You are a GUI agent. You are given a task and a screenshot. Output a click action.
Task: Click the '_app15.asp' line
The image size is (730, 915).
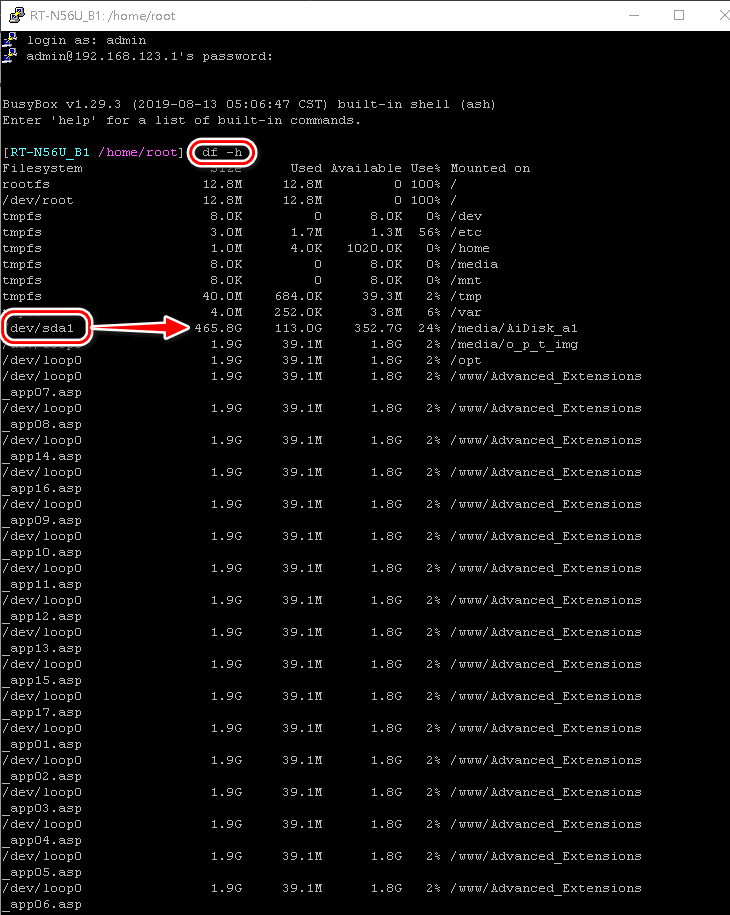tap(42, 680)
